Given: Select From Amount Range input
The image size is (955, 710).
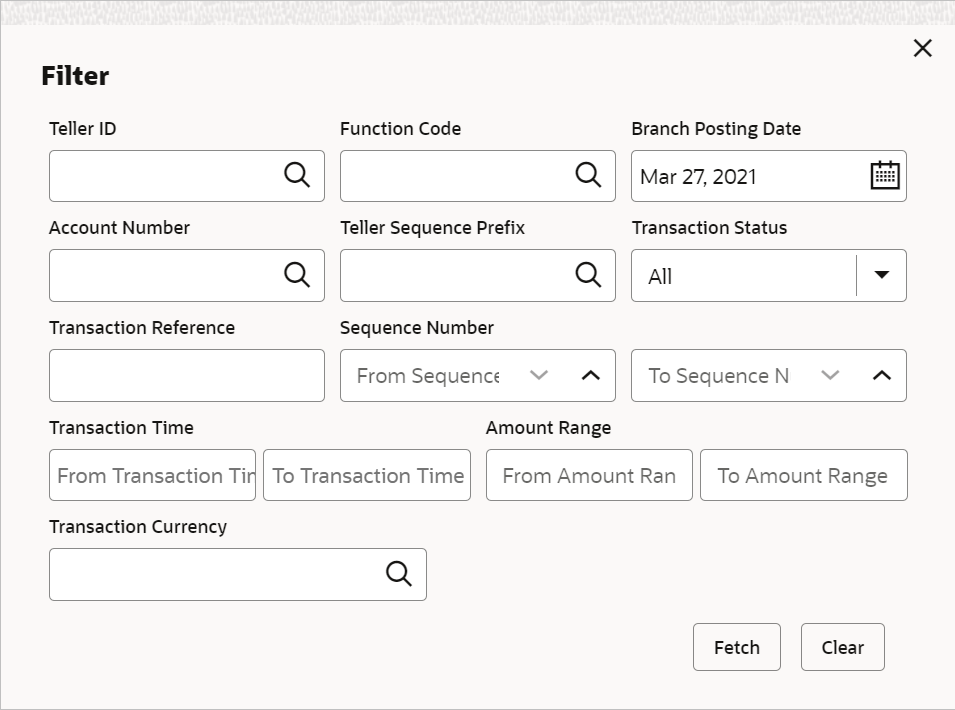Looking at the screenshot, I should pos(589,475).
